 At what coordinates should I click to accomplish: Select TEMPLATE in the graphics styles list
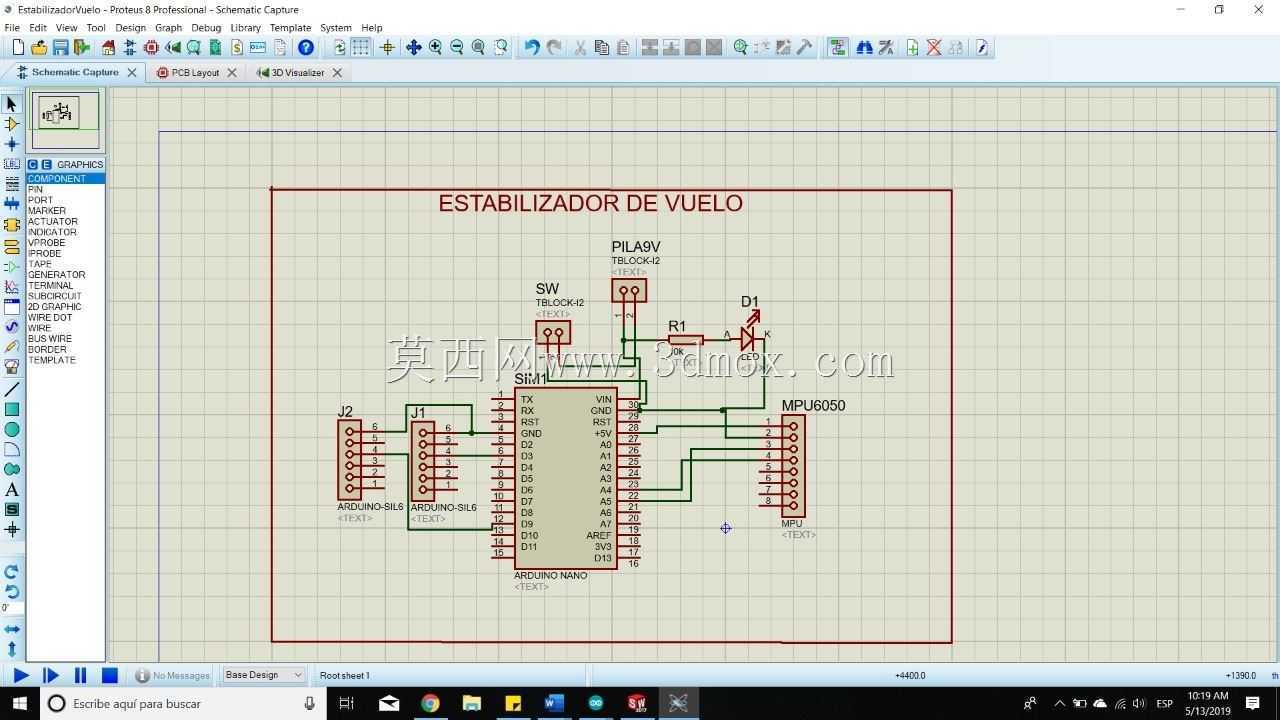coord(65,360)
